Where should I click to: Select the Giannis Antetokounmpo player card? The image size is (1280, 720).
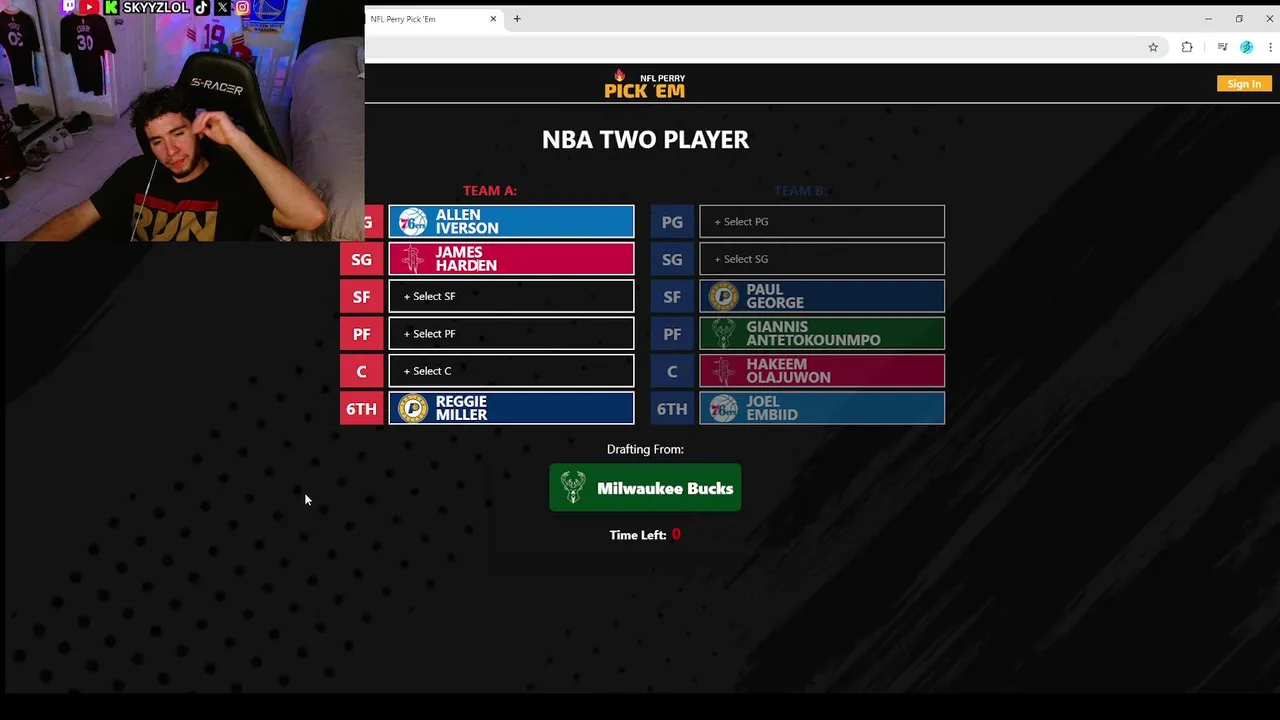pyautogui.click(x=822, y=334)
